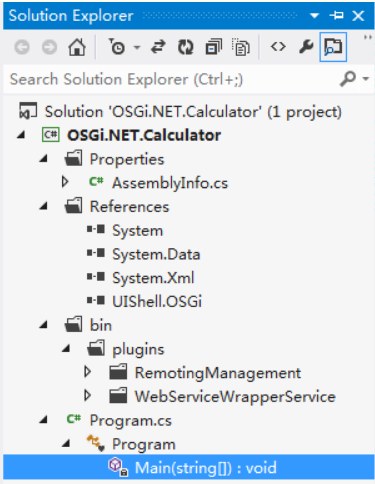Viewport: 375px width, 484px height.
Task: Click the Properties folder icon
Action: point(73,158)
